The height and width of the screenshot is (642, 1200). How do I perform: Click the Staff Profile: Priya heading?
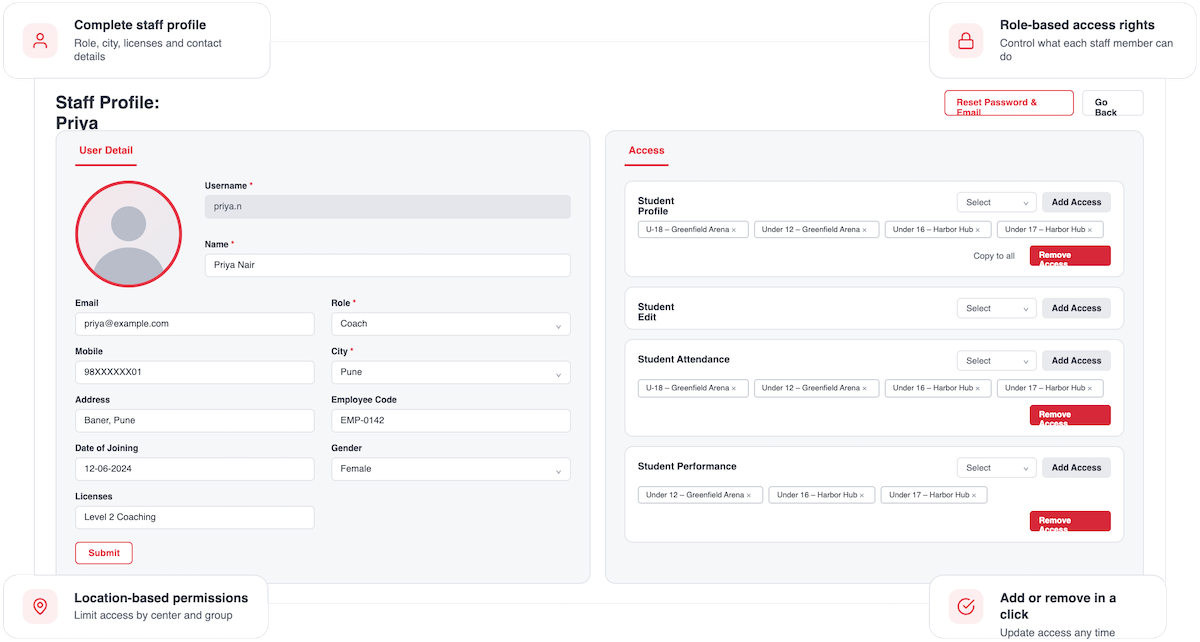108,113
